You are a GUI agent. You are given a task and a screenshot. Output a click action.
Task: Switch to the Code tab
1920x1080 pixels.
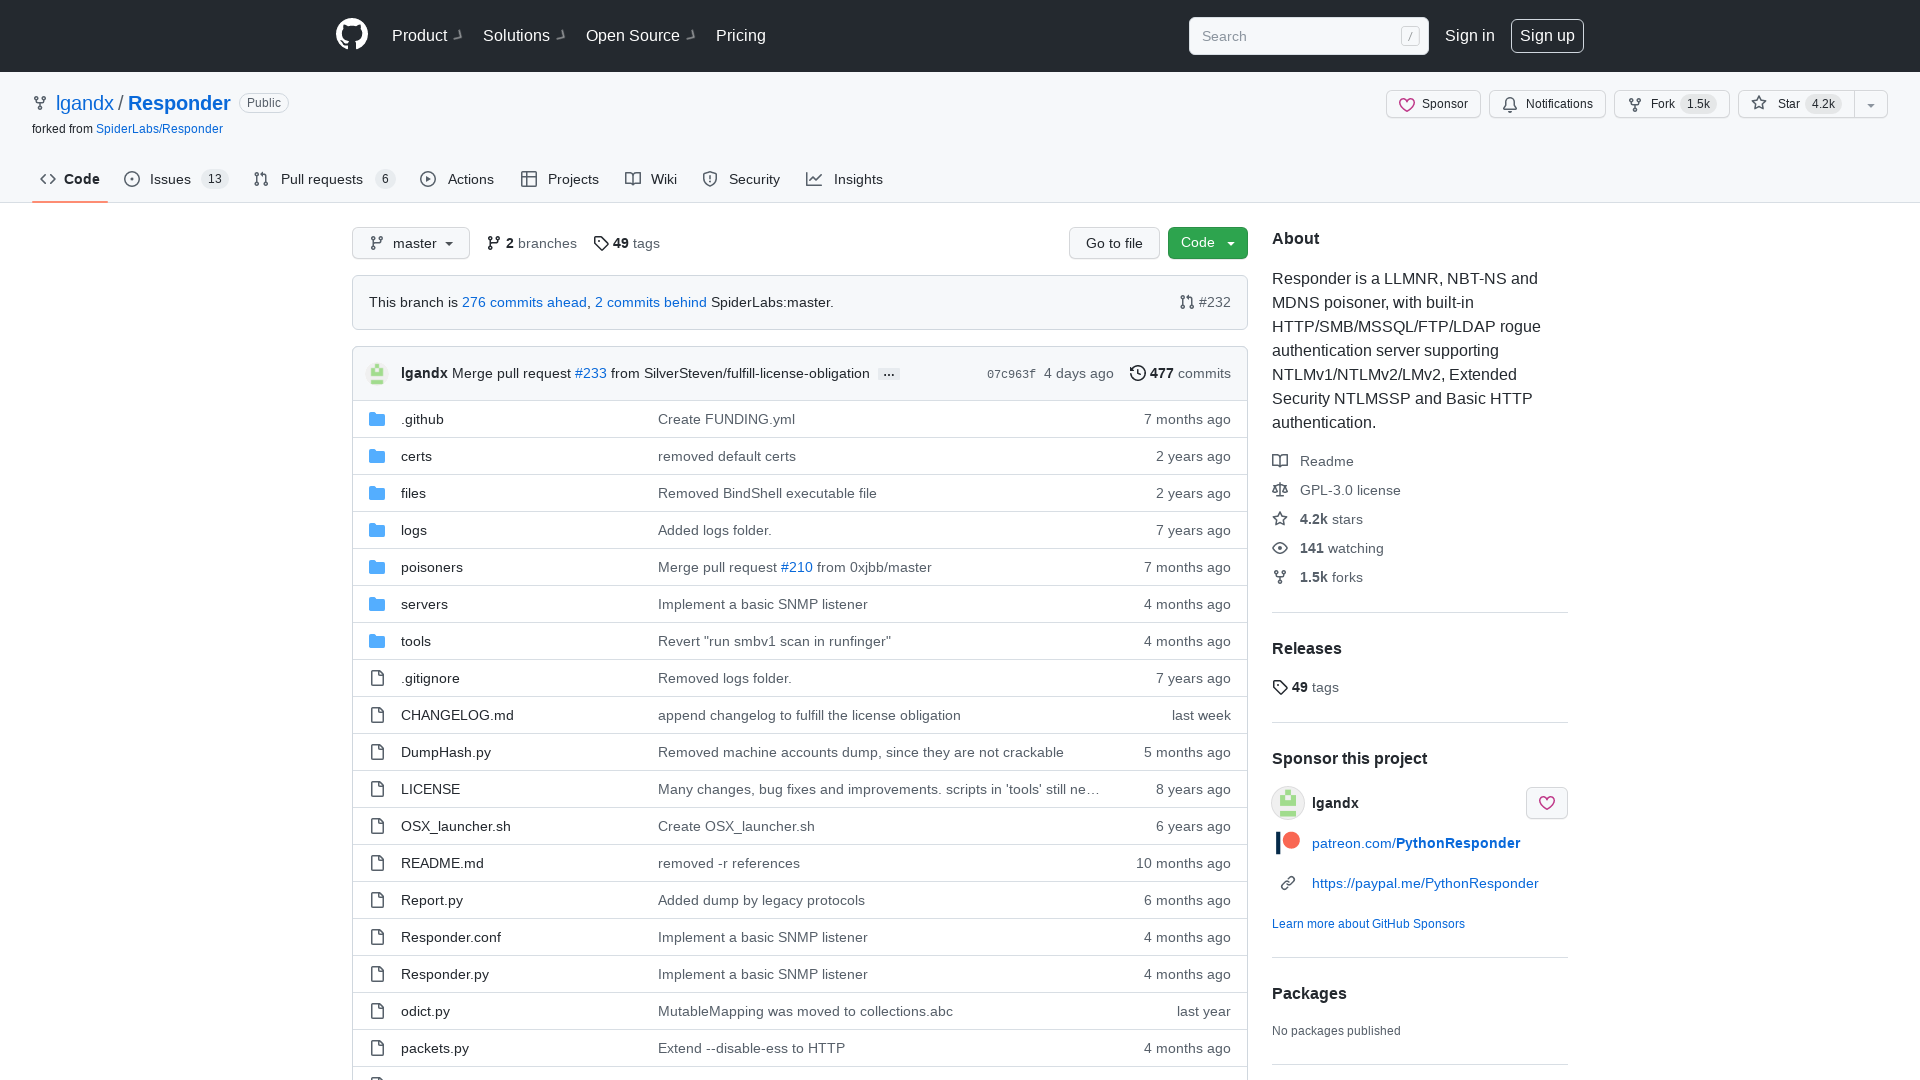coord(70,179)
